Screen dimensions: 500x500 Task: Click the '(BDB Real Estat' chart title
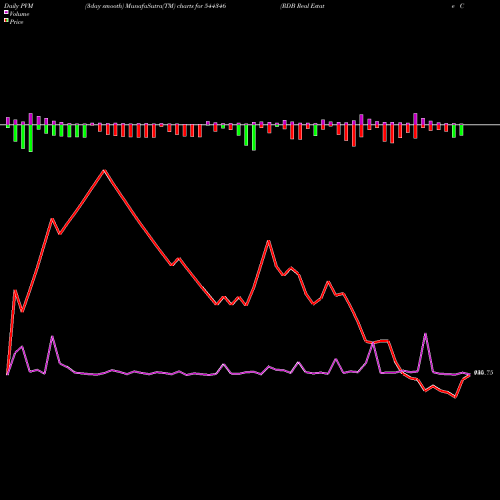(302, 6)
